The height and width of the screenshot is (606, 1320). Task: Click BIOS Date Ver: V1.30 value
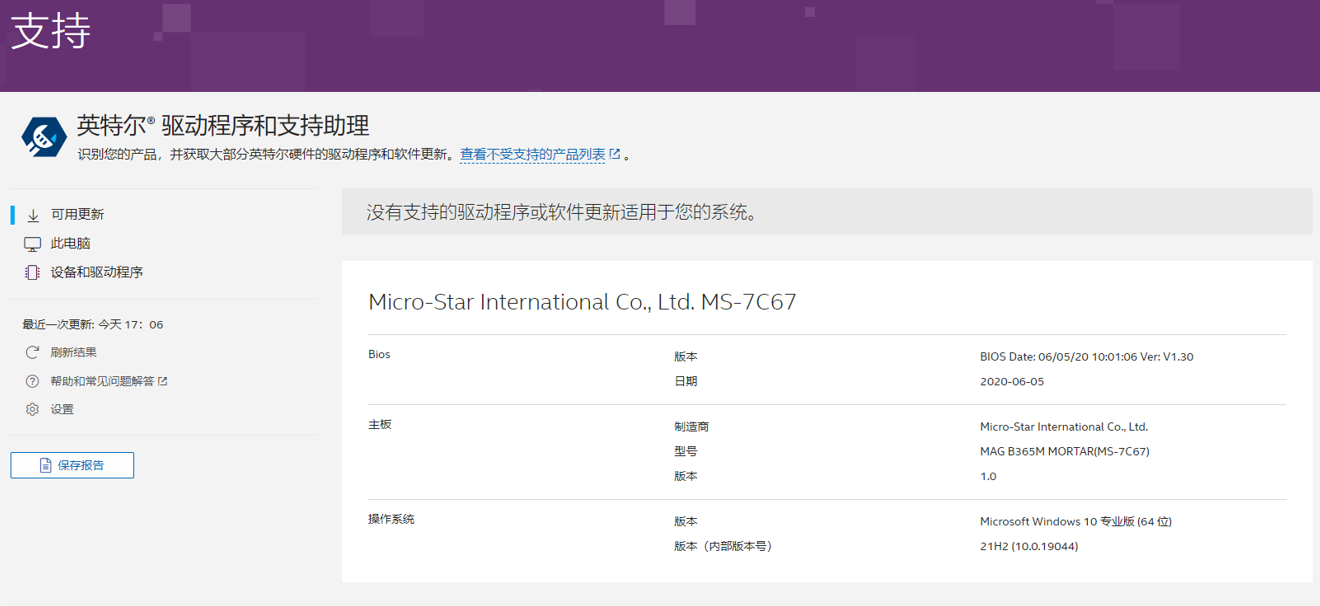1087,357
